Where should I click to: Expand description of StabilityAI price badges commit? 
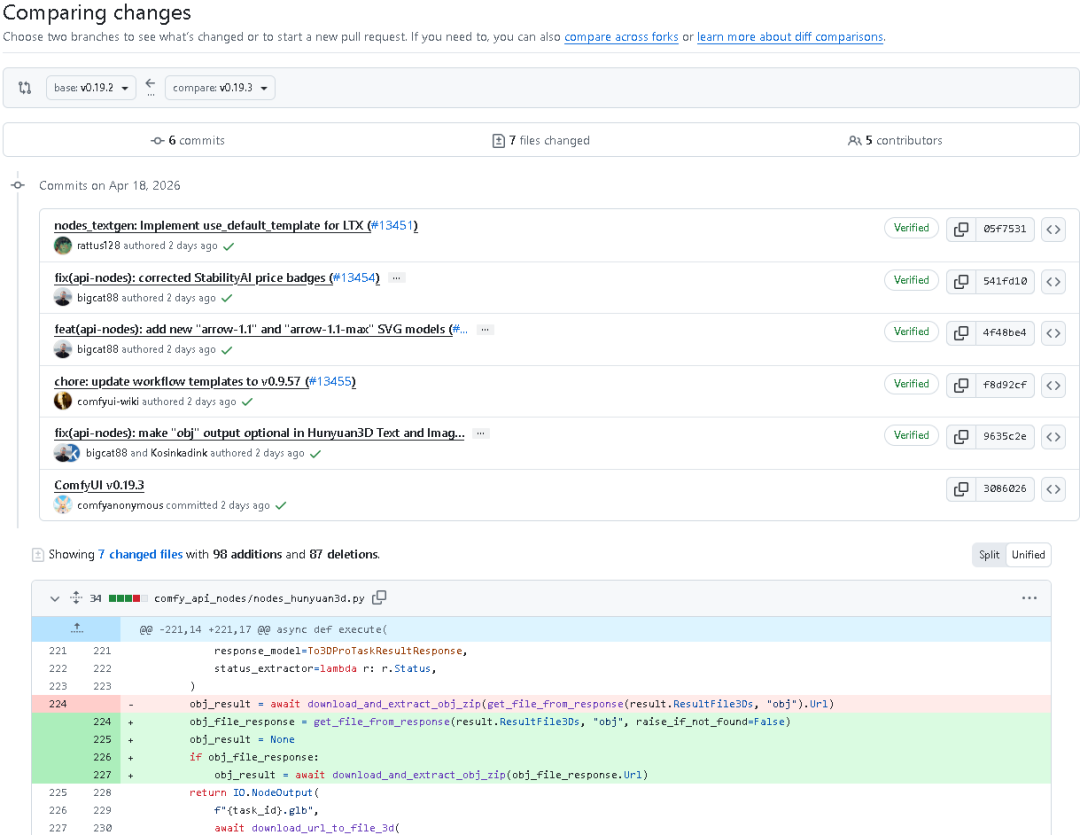[396, 278]
